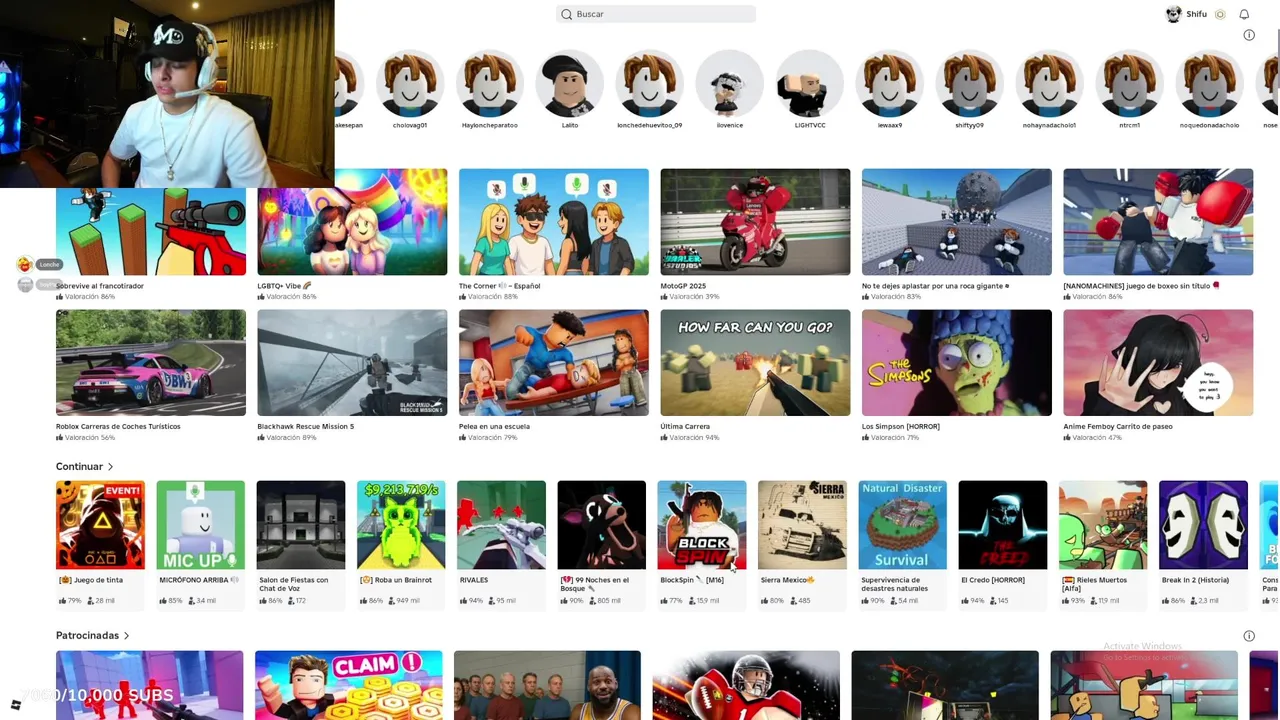Open the Continuar section heading
The image size is (1280, 720).
[79, 467]
